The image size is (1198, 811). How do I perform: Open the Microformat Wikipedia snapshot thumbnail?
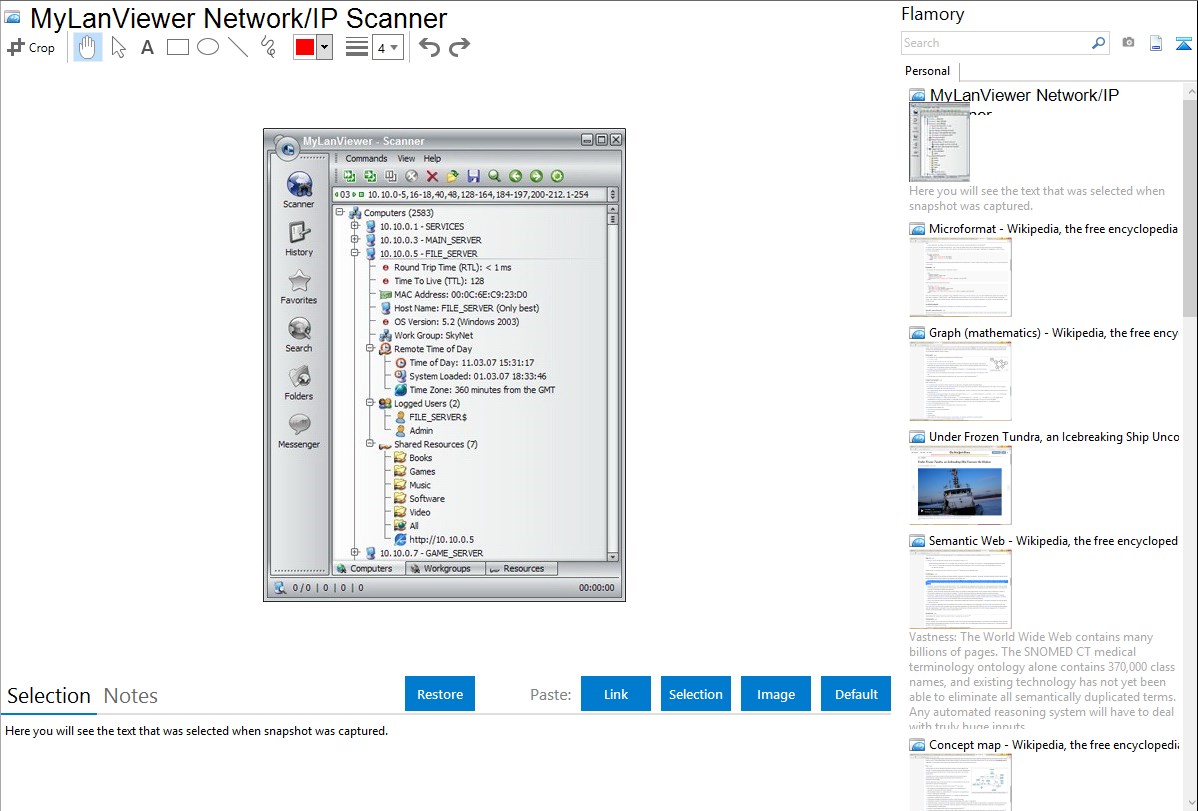pyautogui.click(x=960, y=277)
